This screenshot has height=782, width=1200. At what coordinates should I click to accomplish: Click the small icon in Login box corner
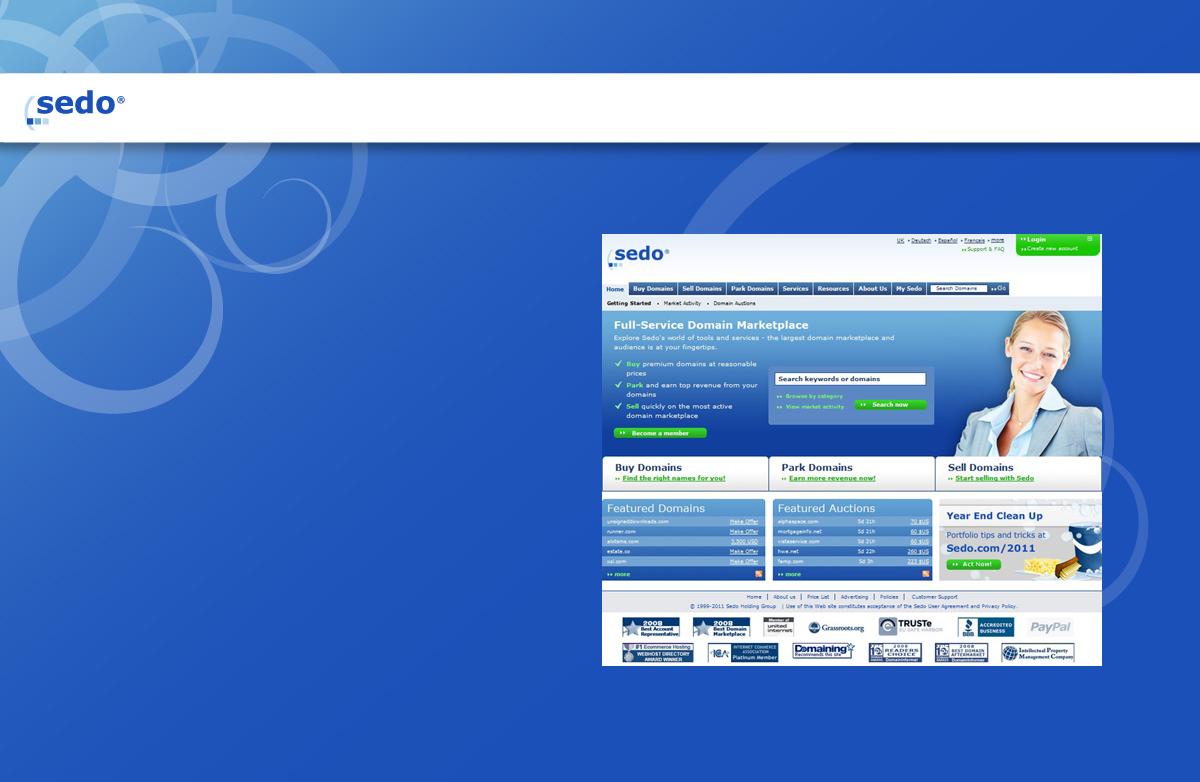point(1090,240)
